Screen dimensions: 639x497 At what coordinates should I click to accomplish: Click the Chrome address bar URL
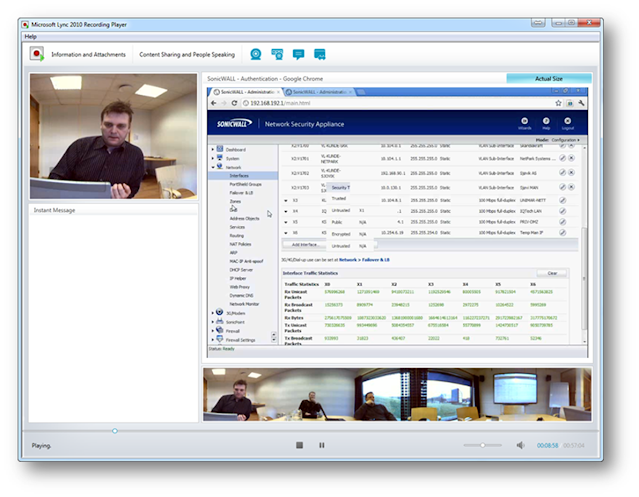[280, 103]
